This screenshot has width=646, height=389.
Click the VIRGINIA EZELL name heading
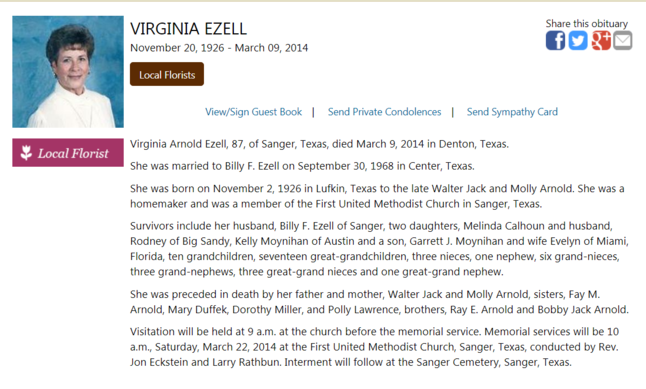pyautogui.click(x=188, y=29)
